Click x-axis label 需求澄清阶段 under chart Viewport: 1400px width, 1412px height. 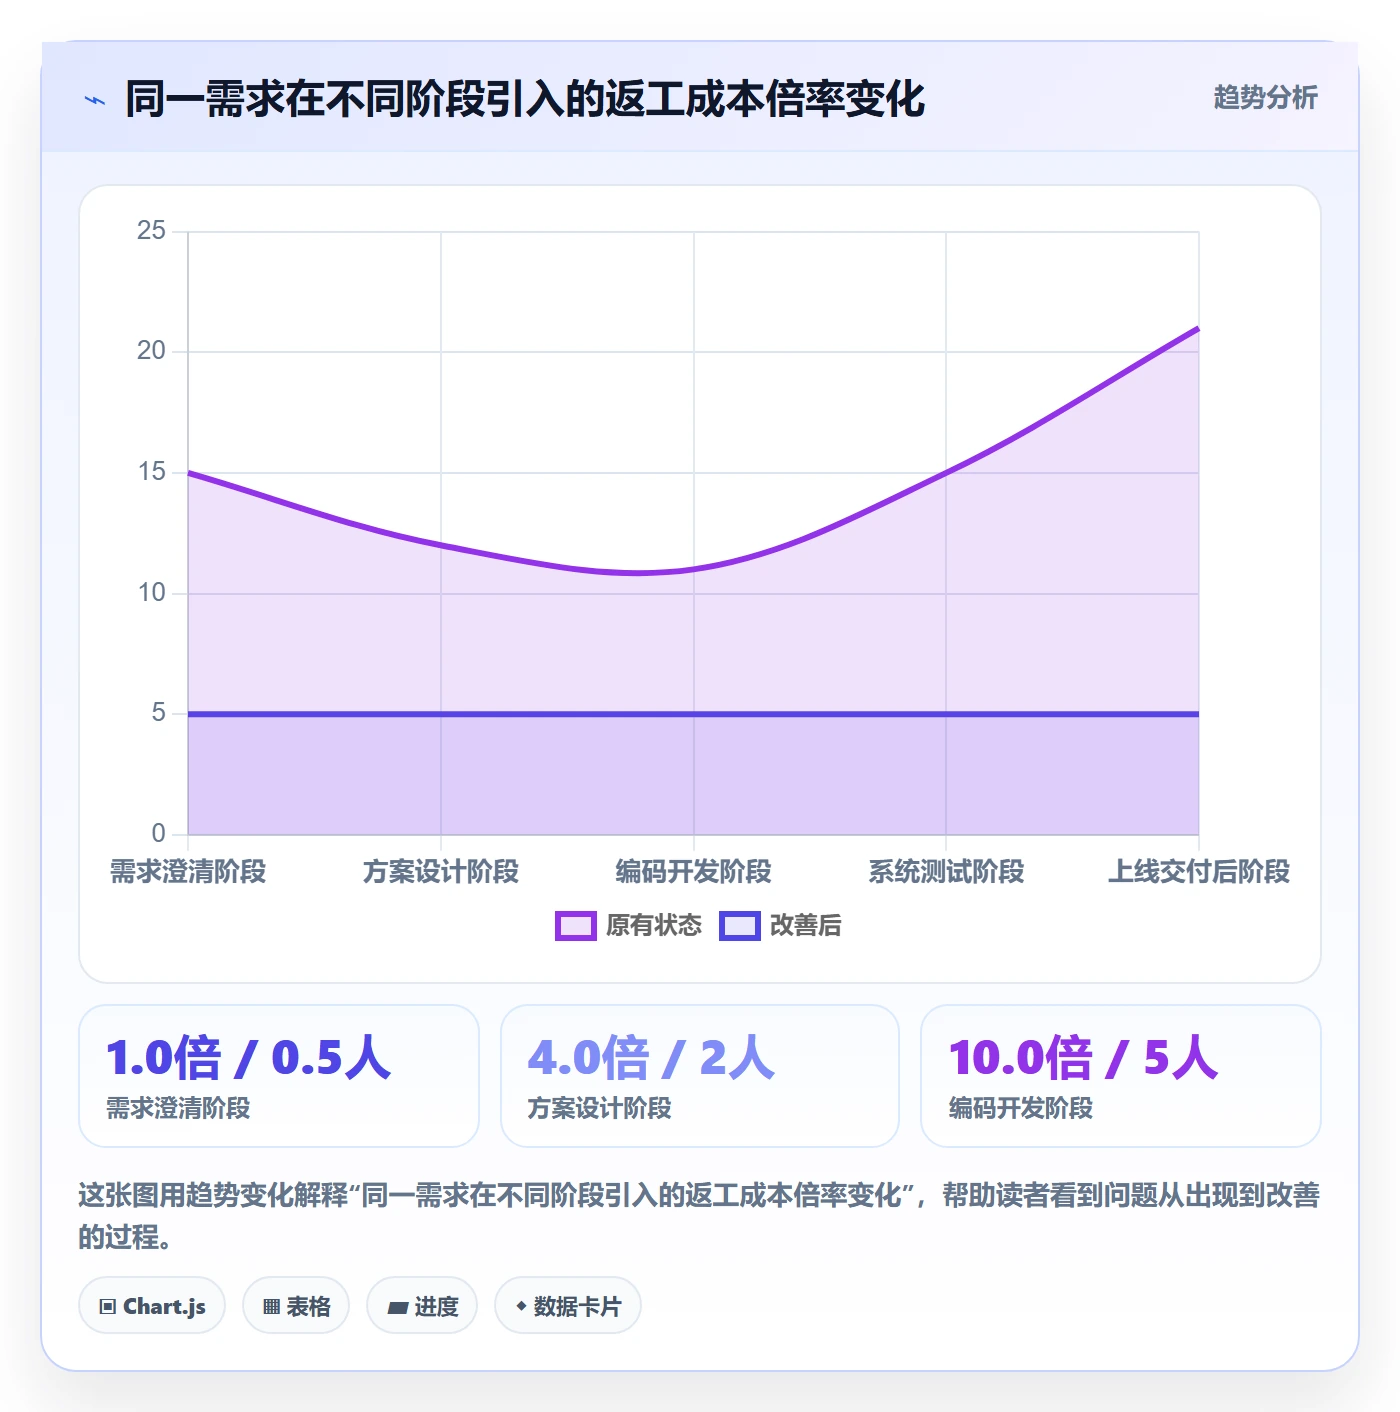[x=188, y=872]
